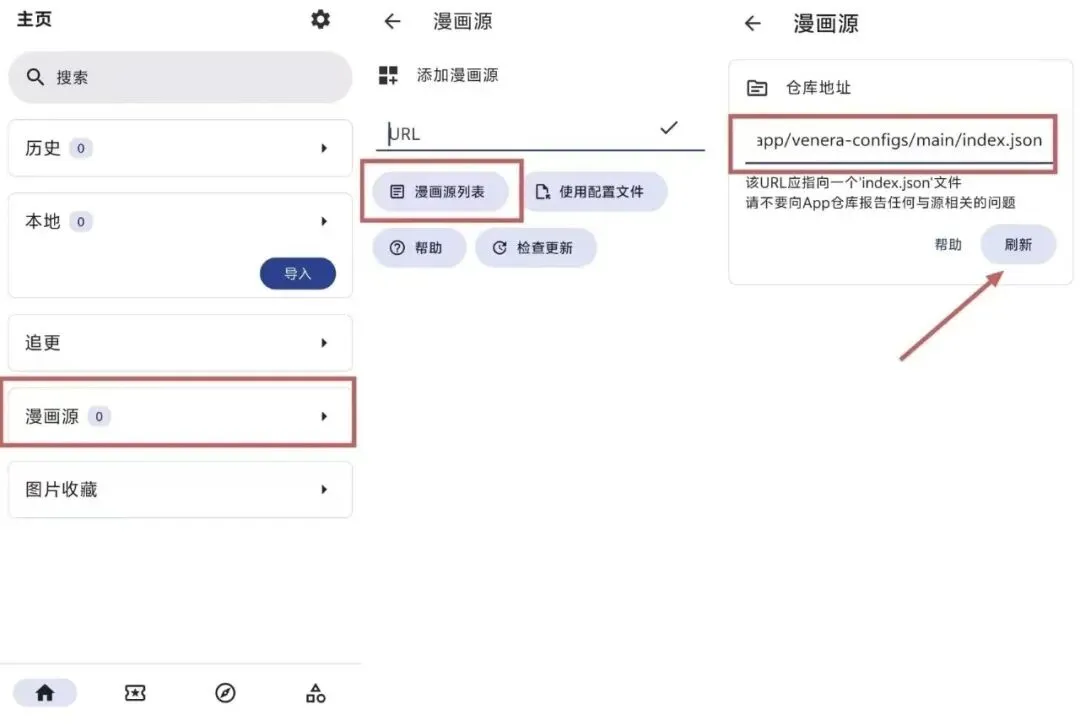The height and width of the screenshot is (726, 1080).
Task: Go back from the middle 漫画源 screen
Action: tap(392, 21)
